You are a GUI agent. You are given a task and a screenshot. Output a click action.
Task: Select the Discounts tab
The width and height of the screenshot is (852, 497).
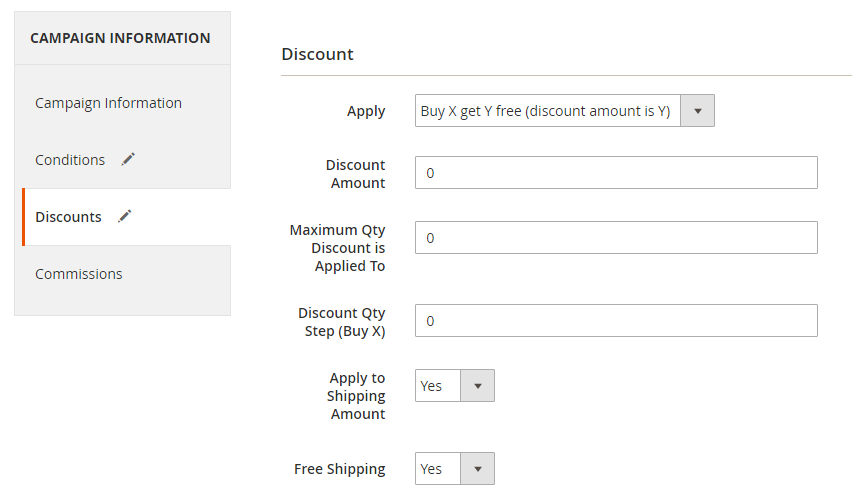(68, 217)
